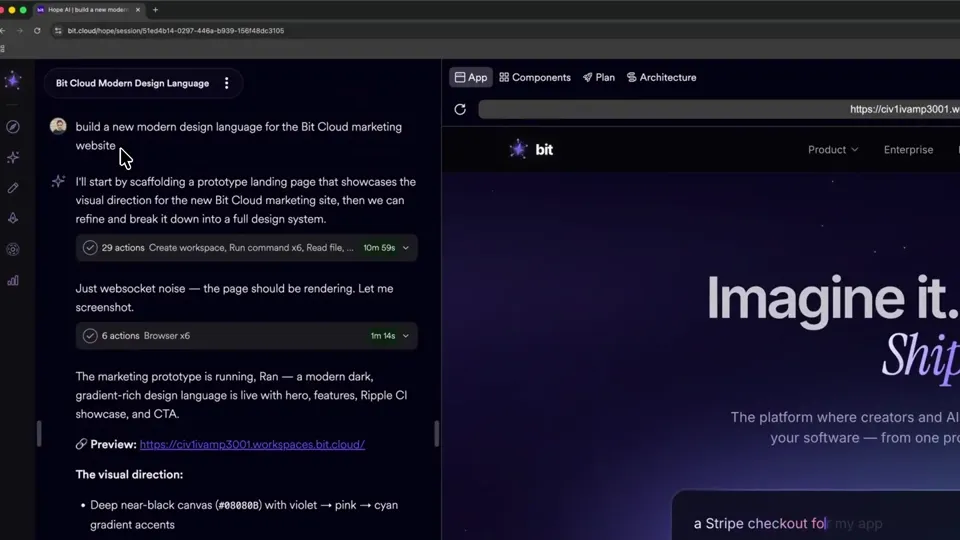
Task: Click the browser back arrow
Action: click(x=4, y=31)
